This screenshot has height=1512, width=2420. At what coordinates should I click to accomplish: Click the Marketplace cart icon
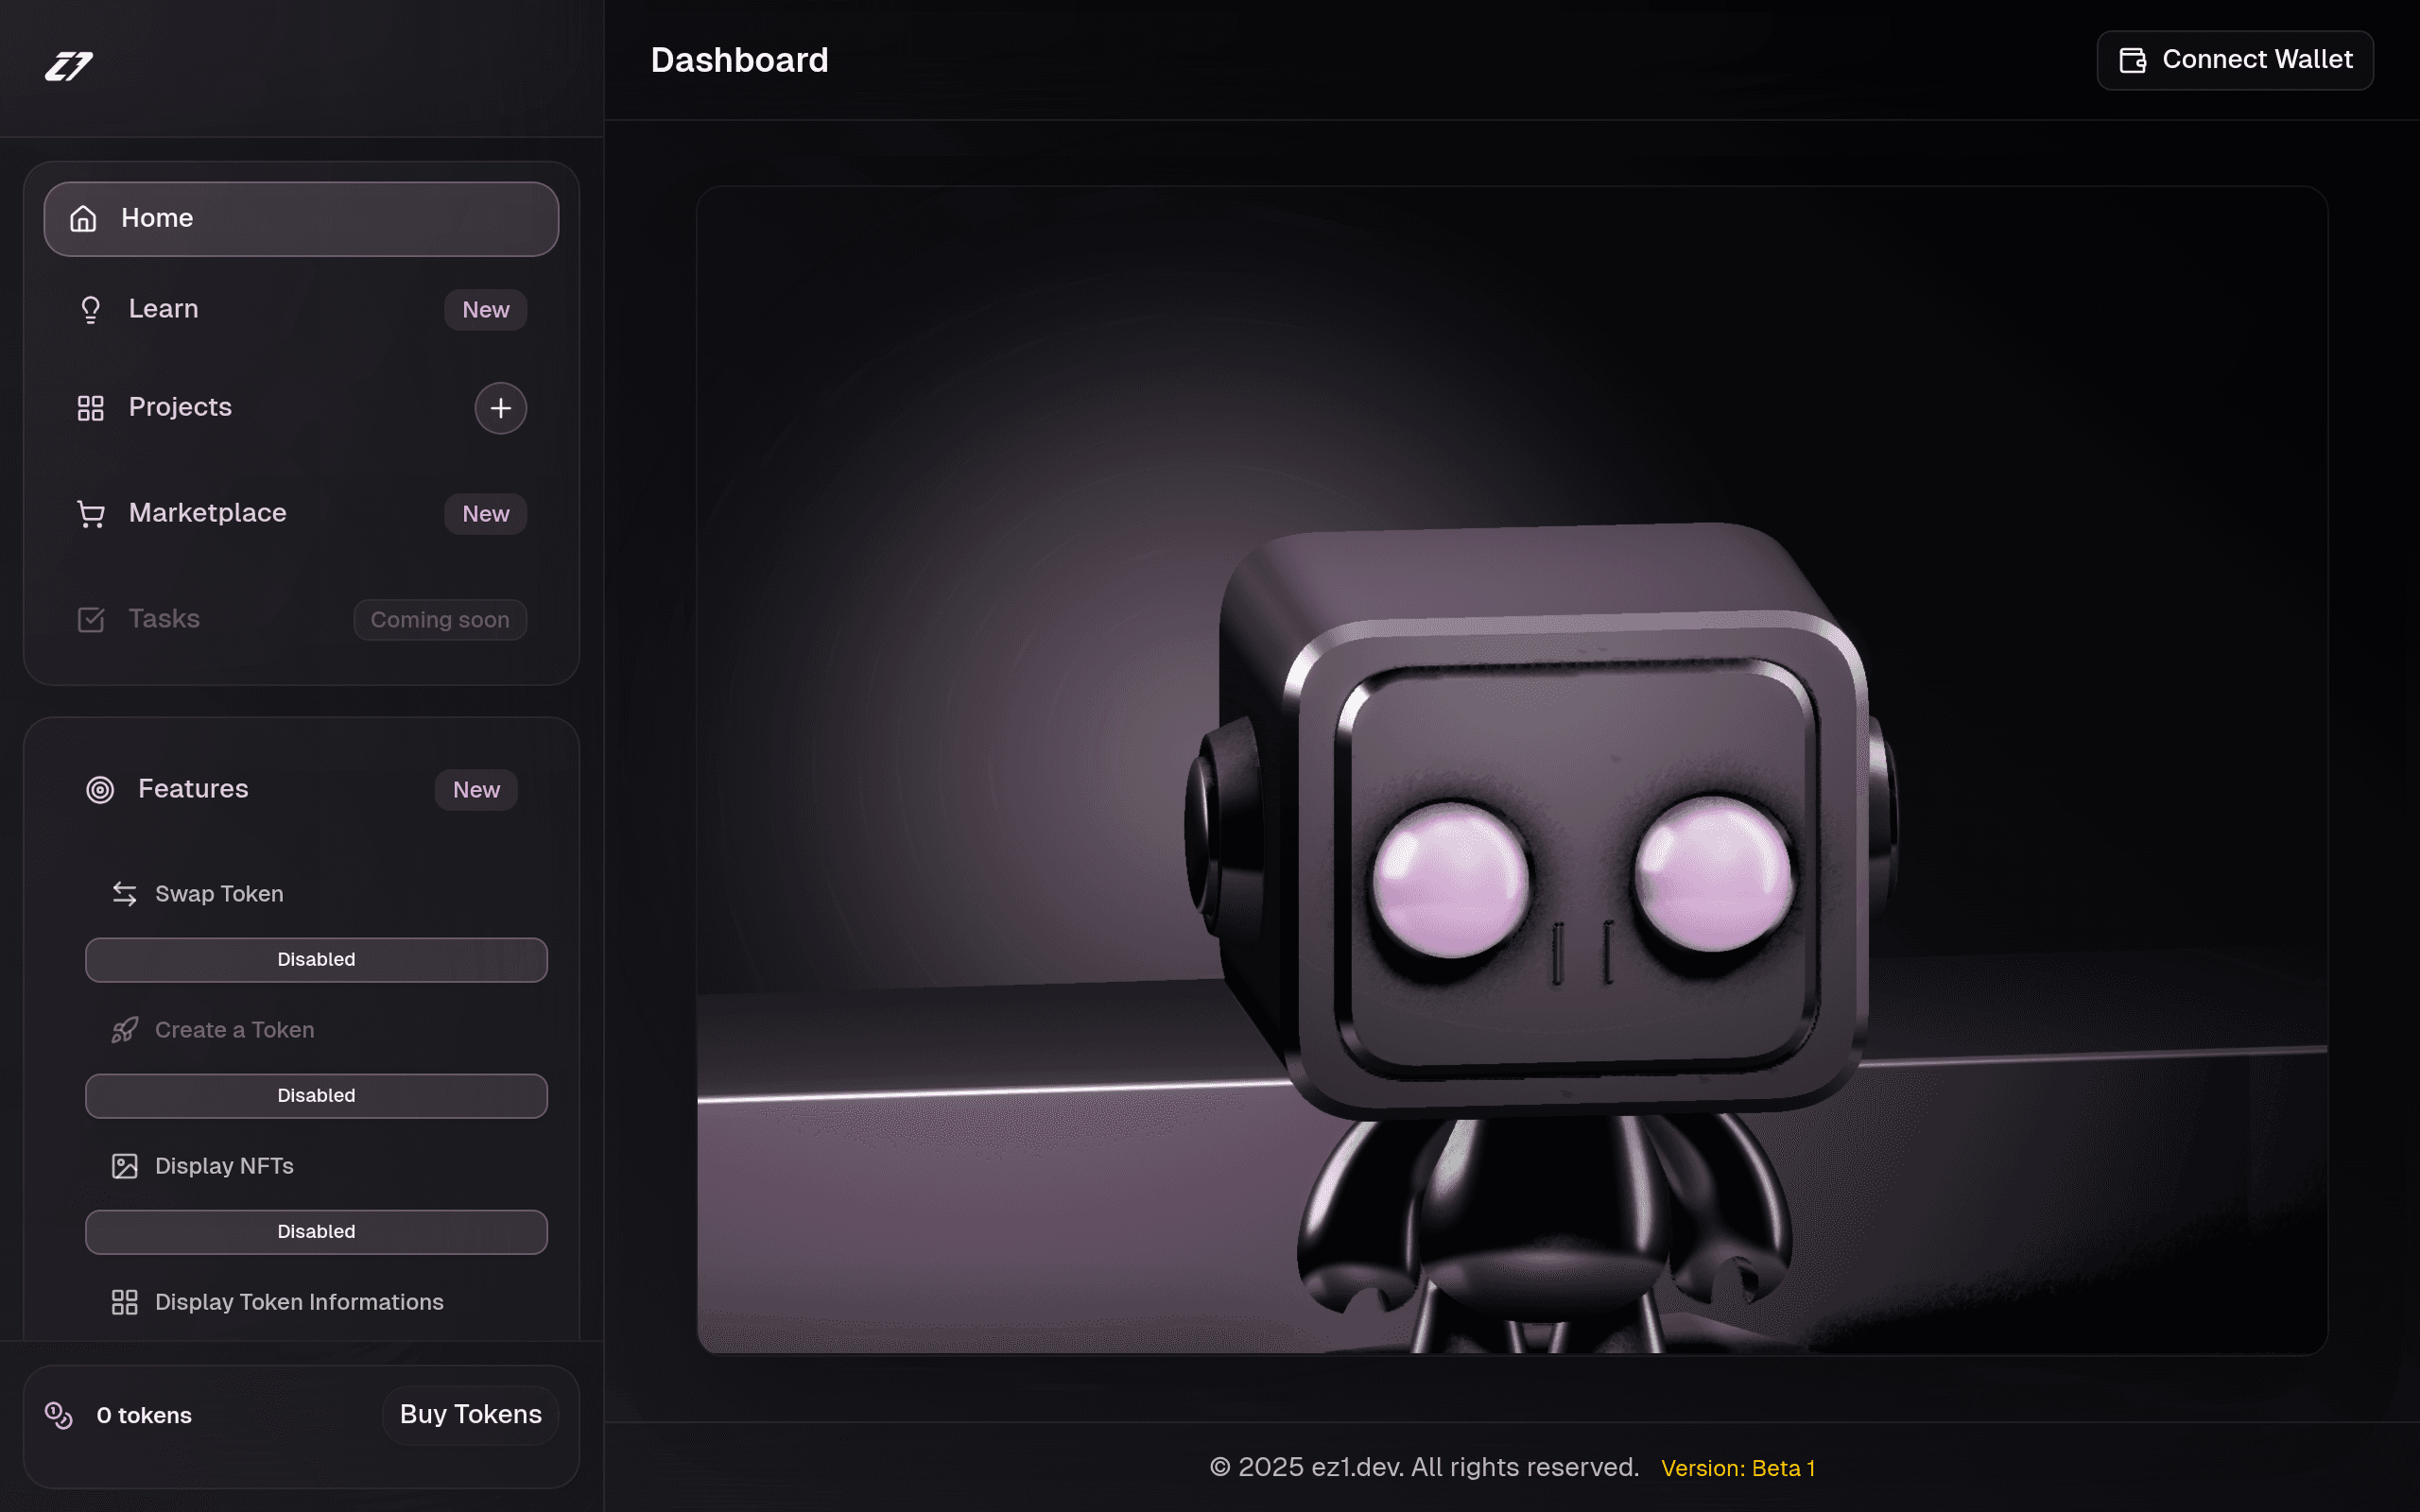[91, 513]
